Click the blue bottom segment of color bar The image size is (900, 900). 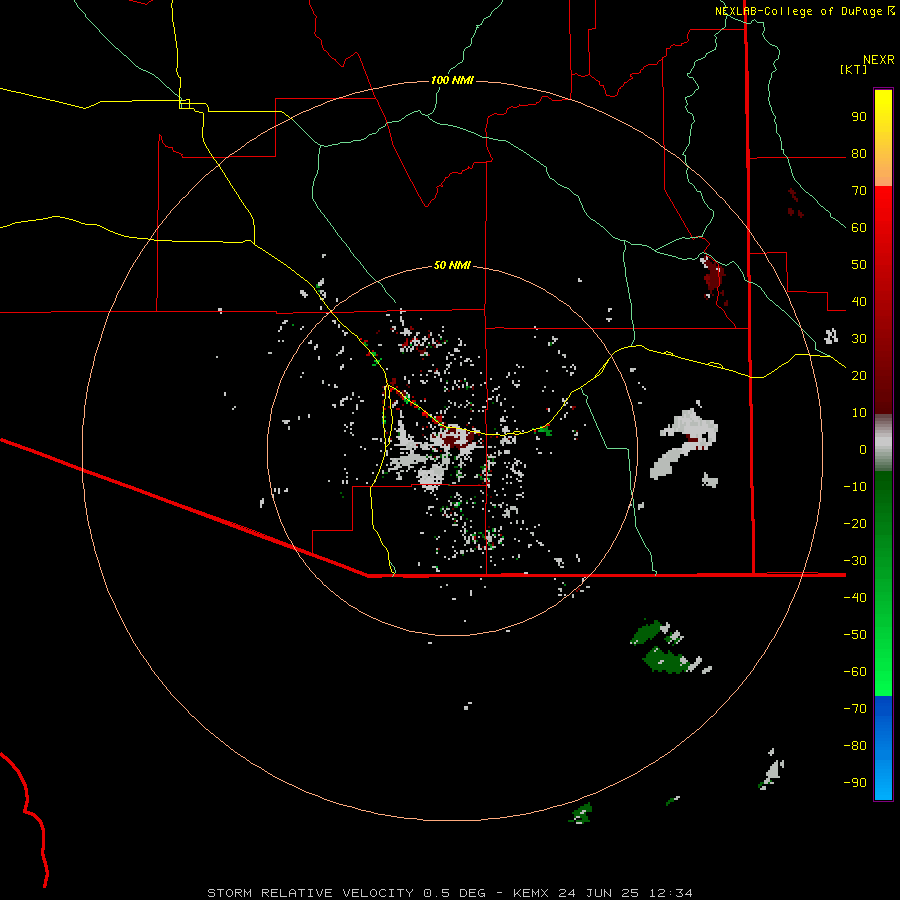(x=883, y=748)
